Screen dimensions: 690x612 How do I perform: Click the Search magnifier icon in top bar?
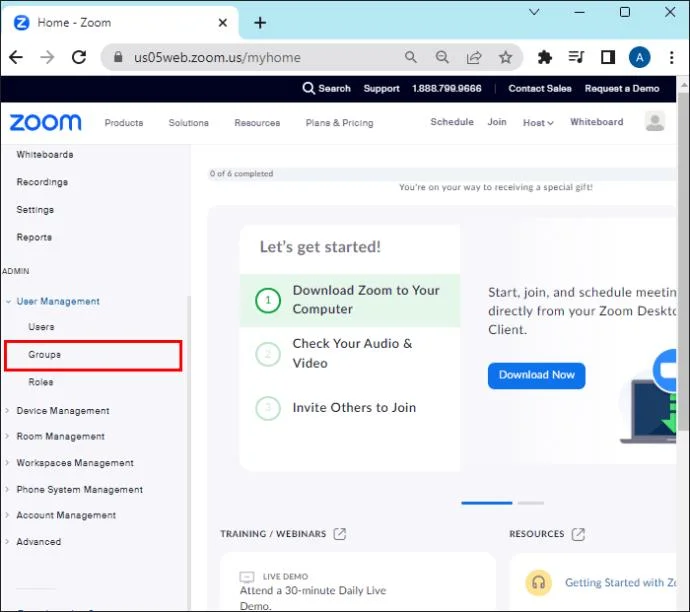[308, 88]
